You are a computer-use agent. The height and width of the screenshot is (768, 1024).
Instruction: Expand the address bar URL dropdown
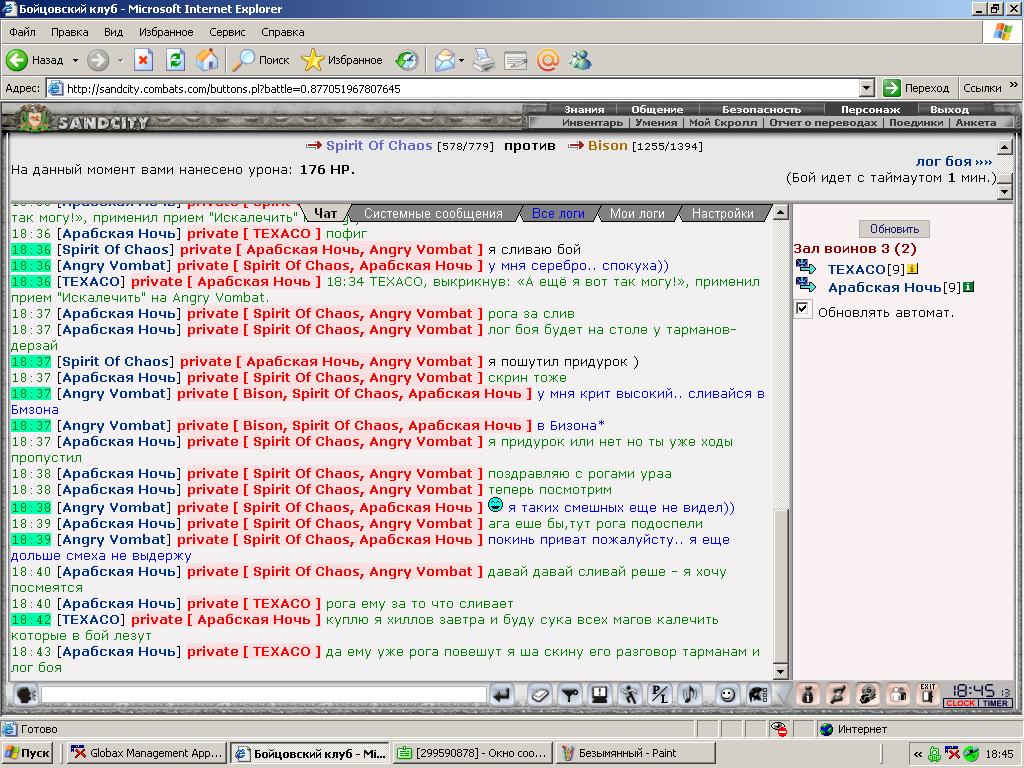867,88
